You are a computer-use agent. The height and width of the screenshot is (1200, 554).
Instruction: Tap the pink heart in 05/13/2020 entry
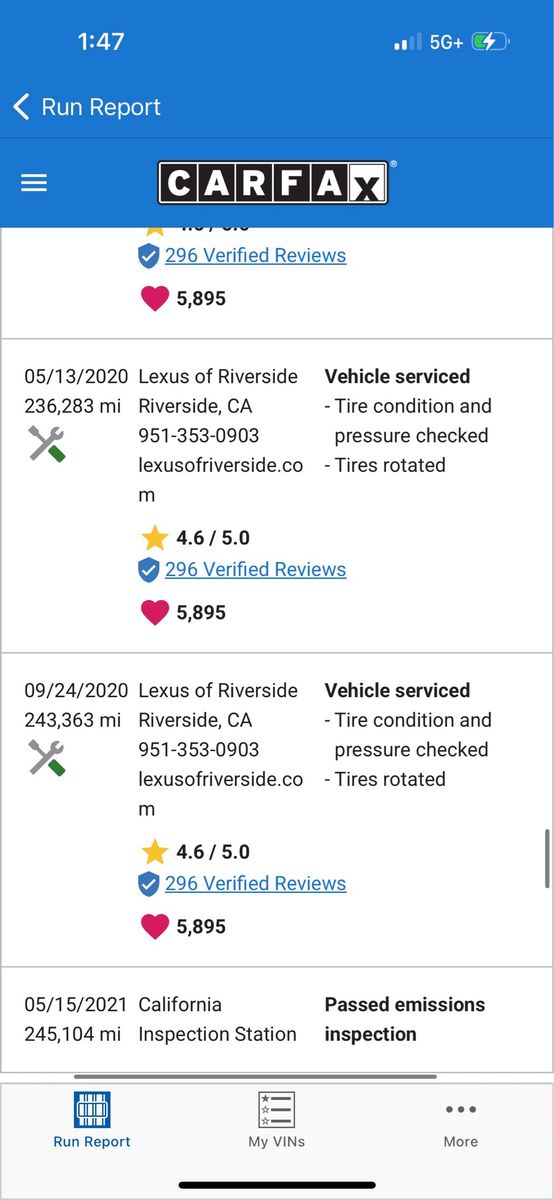click(154, 612)
